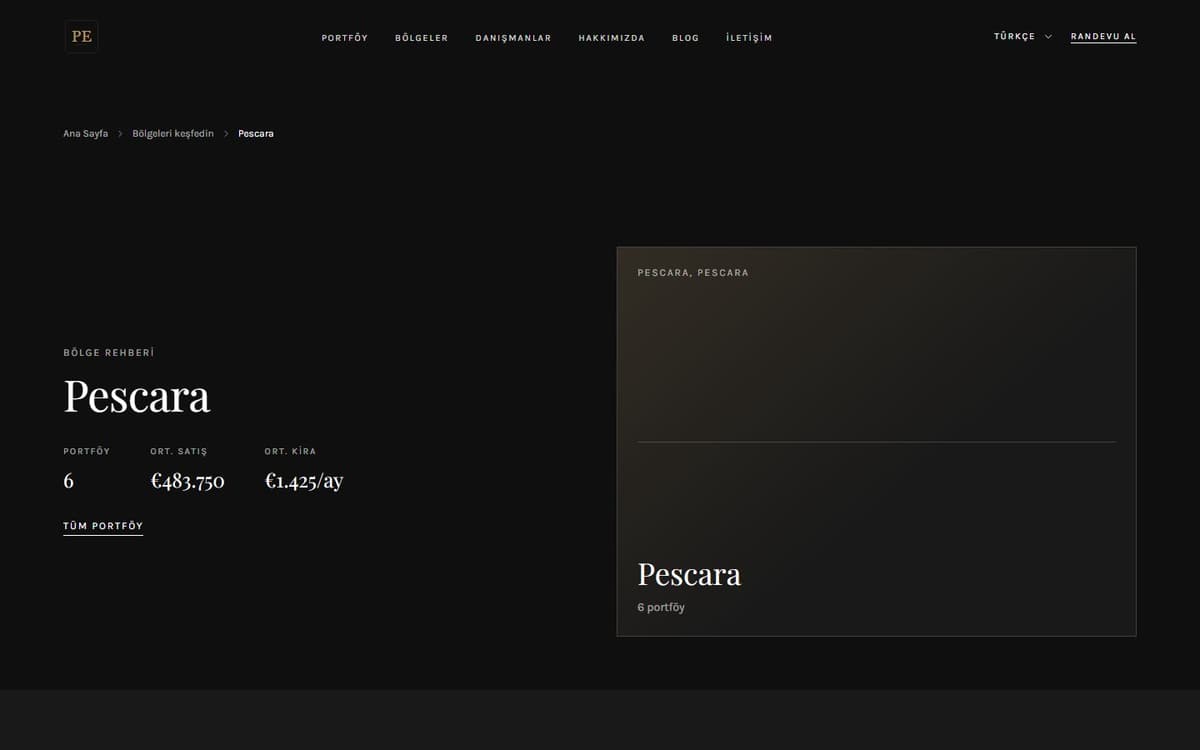Open the Portföy menu item

(345, 38)
